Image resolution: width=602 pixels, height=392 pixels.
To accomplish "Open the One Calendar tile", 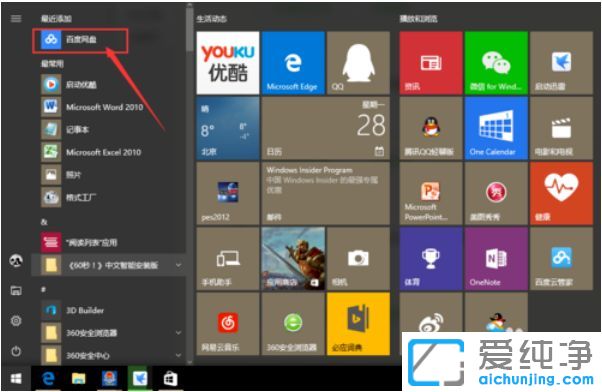I will [x=496, y=128].
